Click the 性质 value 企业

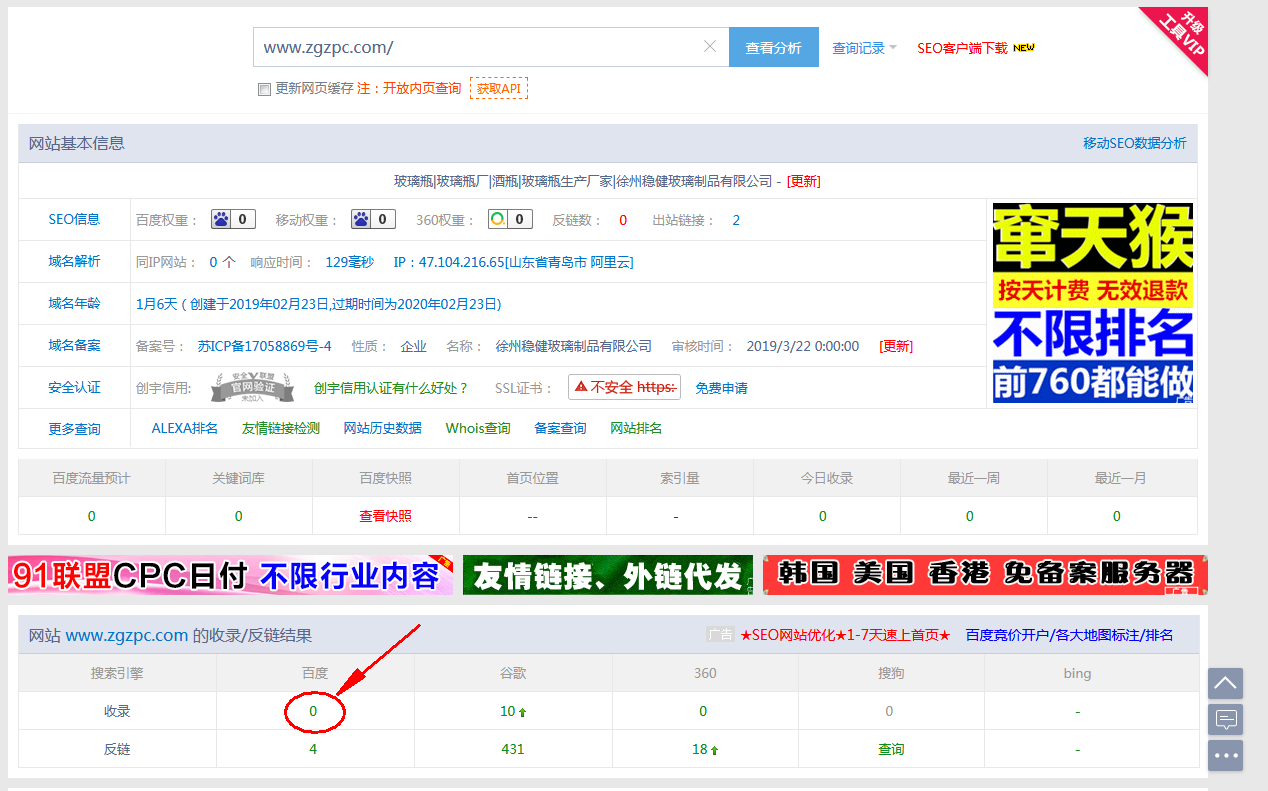click(414, 346)
